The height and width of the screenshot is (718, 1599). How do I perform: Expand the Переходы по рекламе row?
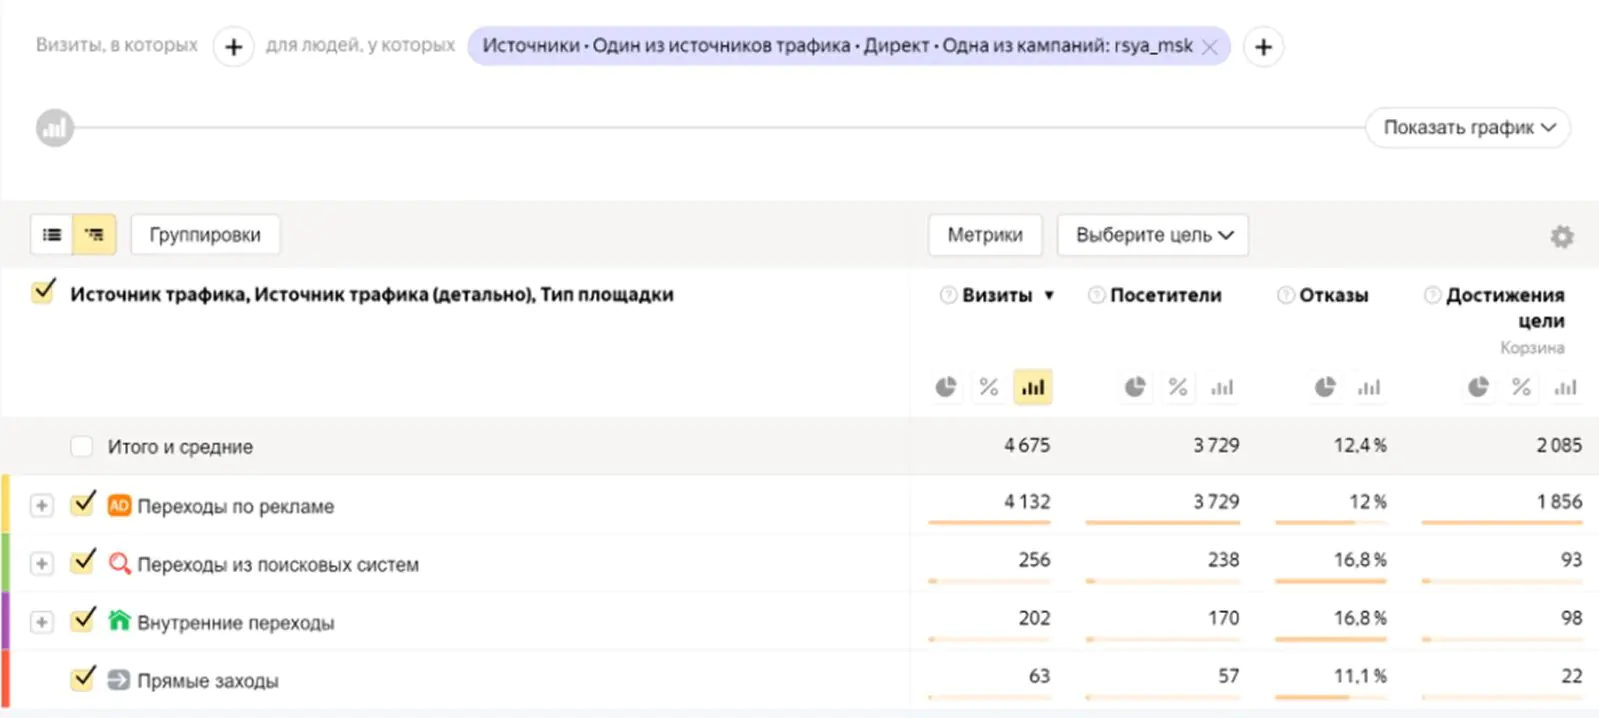click(41, 506)
